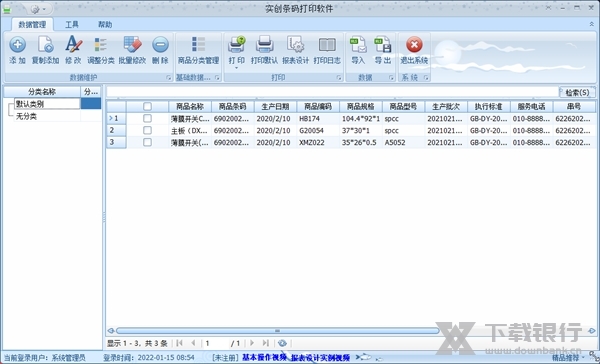Open 商品分类管理 category management
Viewport: 600px width, 364px height.
click(x=198, y=45)
